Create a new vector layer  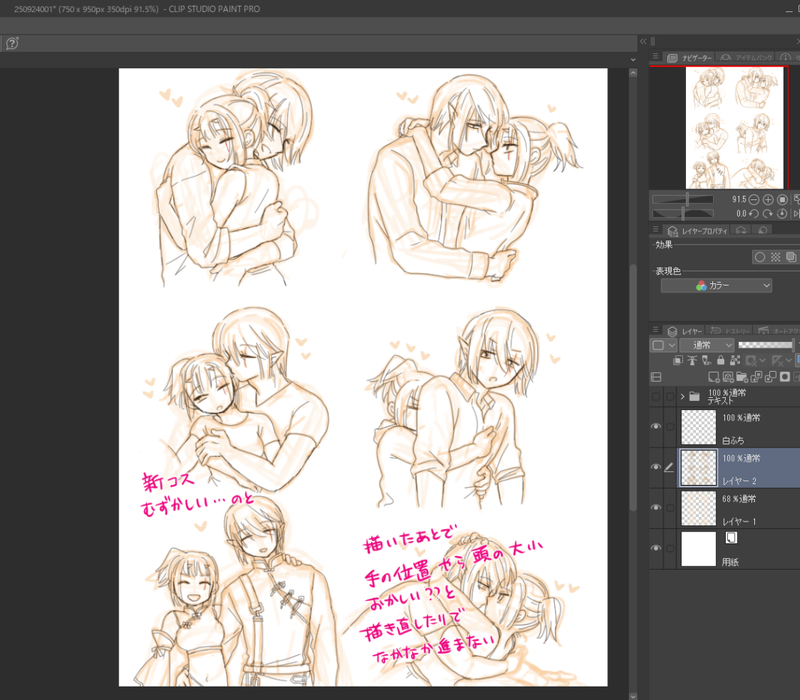pos(728,377)
